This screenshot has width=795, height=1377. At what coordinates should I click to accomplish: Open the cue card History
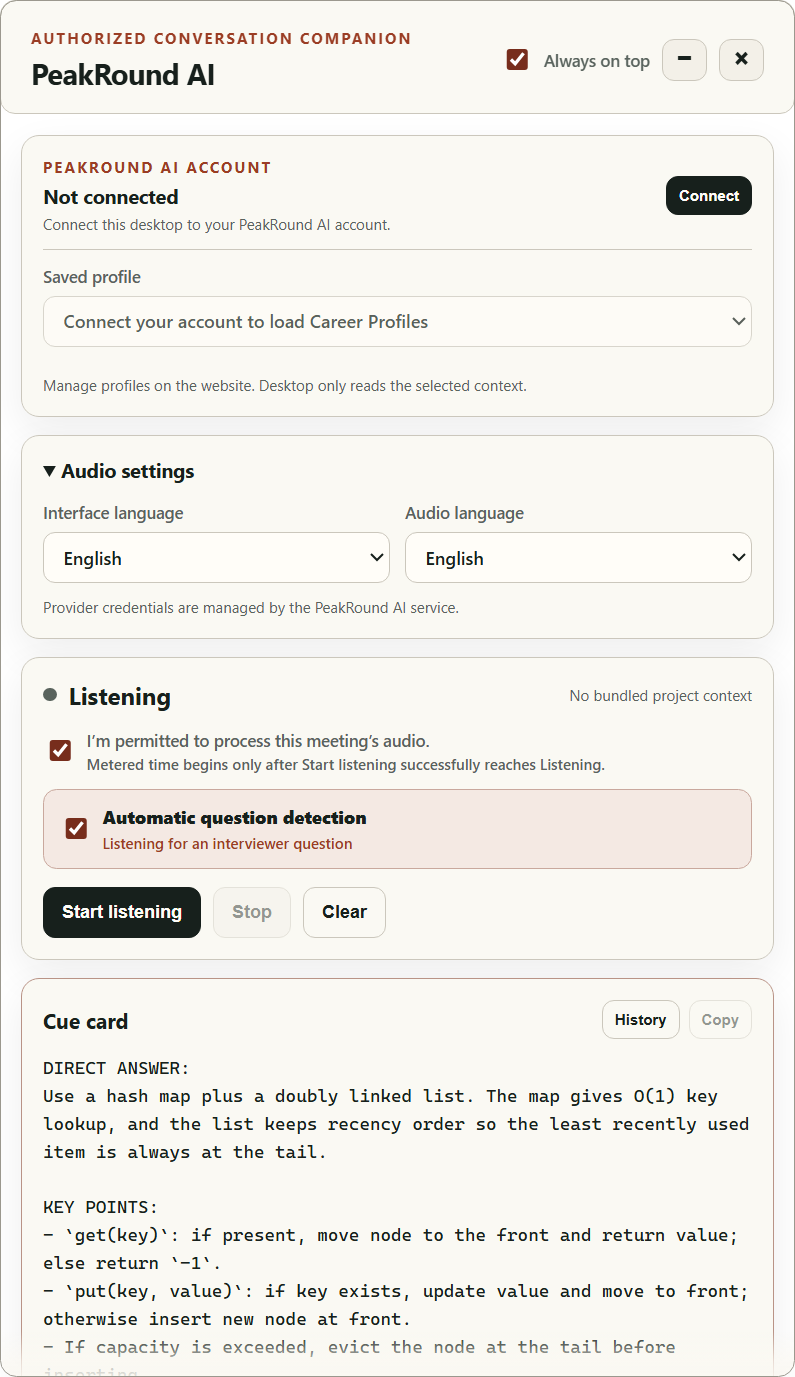(640, 1020)
